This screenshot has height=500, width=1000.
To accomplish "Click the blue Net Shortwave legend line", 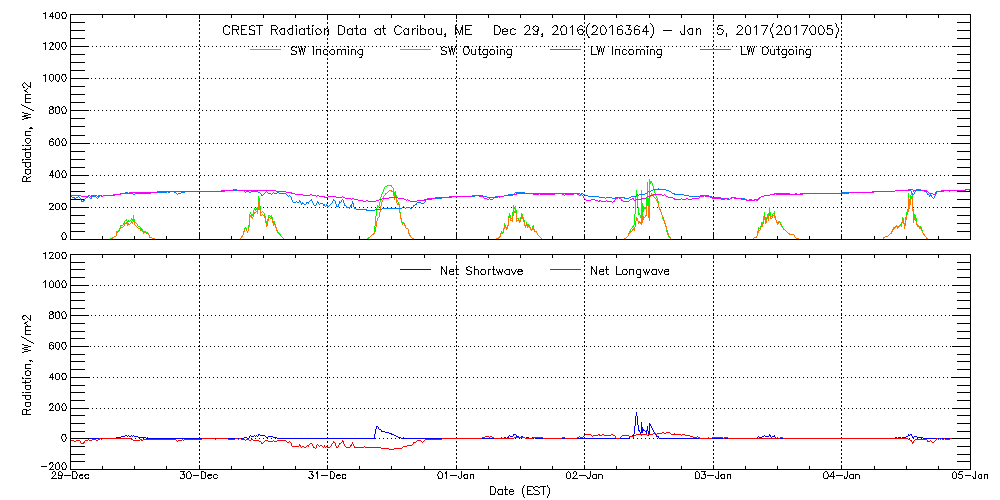I will click(416, 270).
